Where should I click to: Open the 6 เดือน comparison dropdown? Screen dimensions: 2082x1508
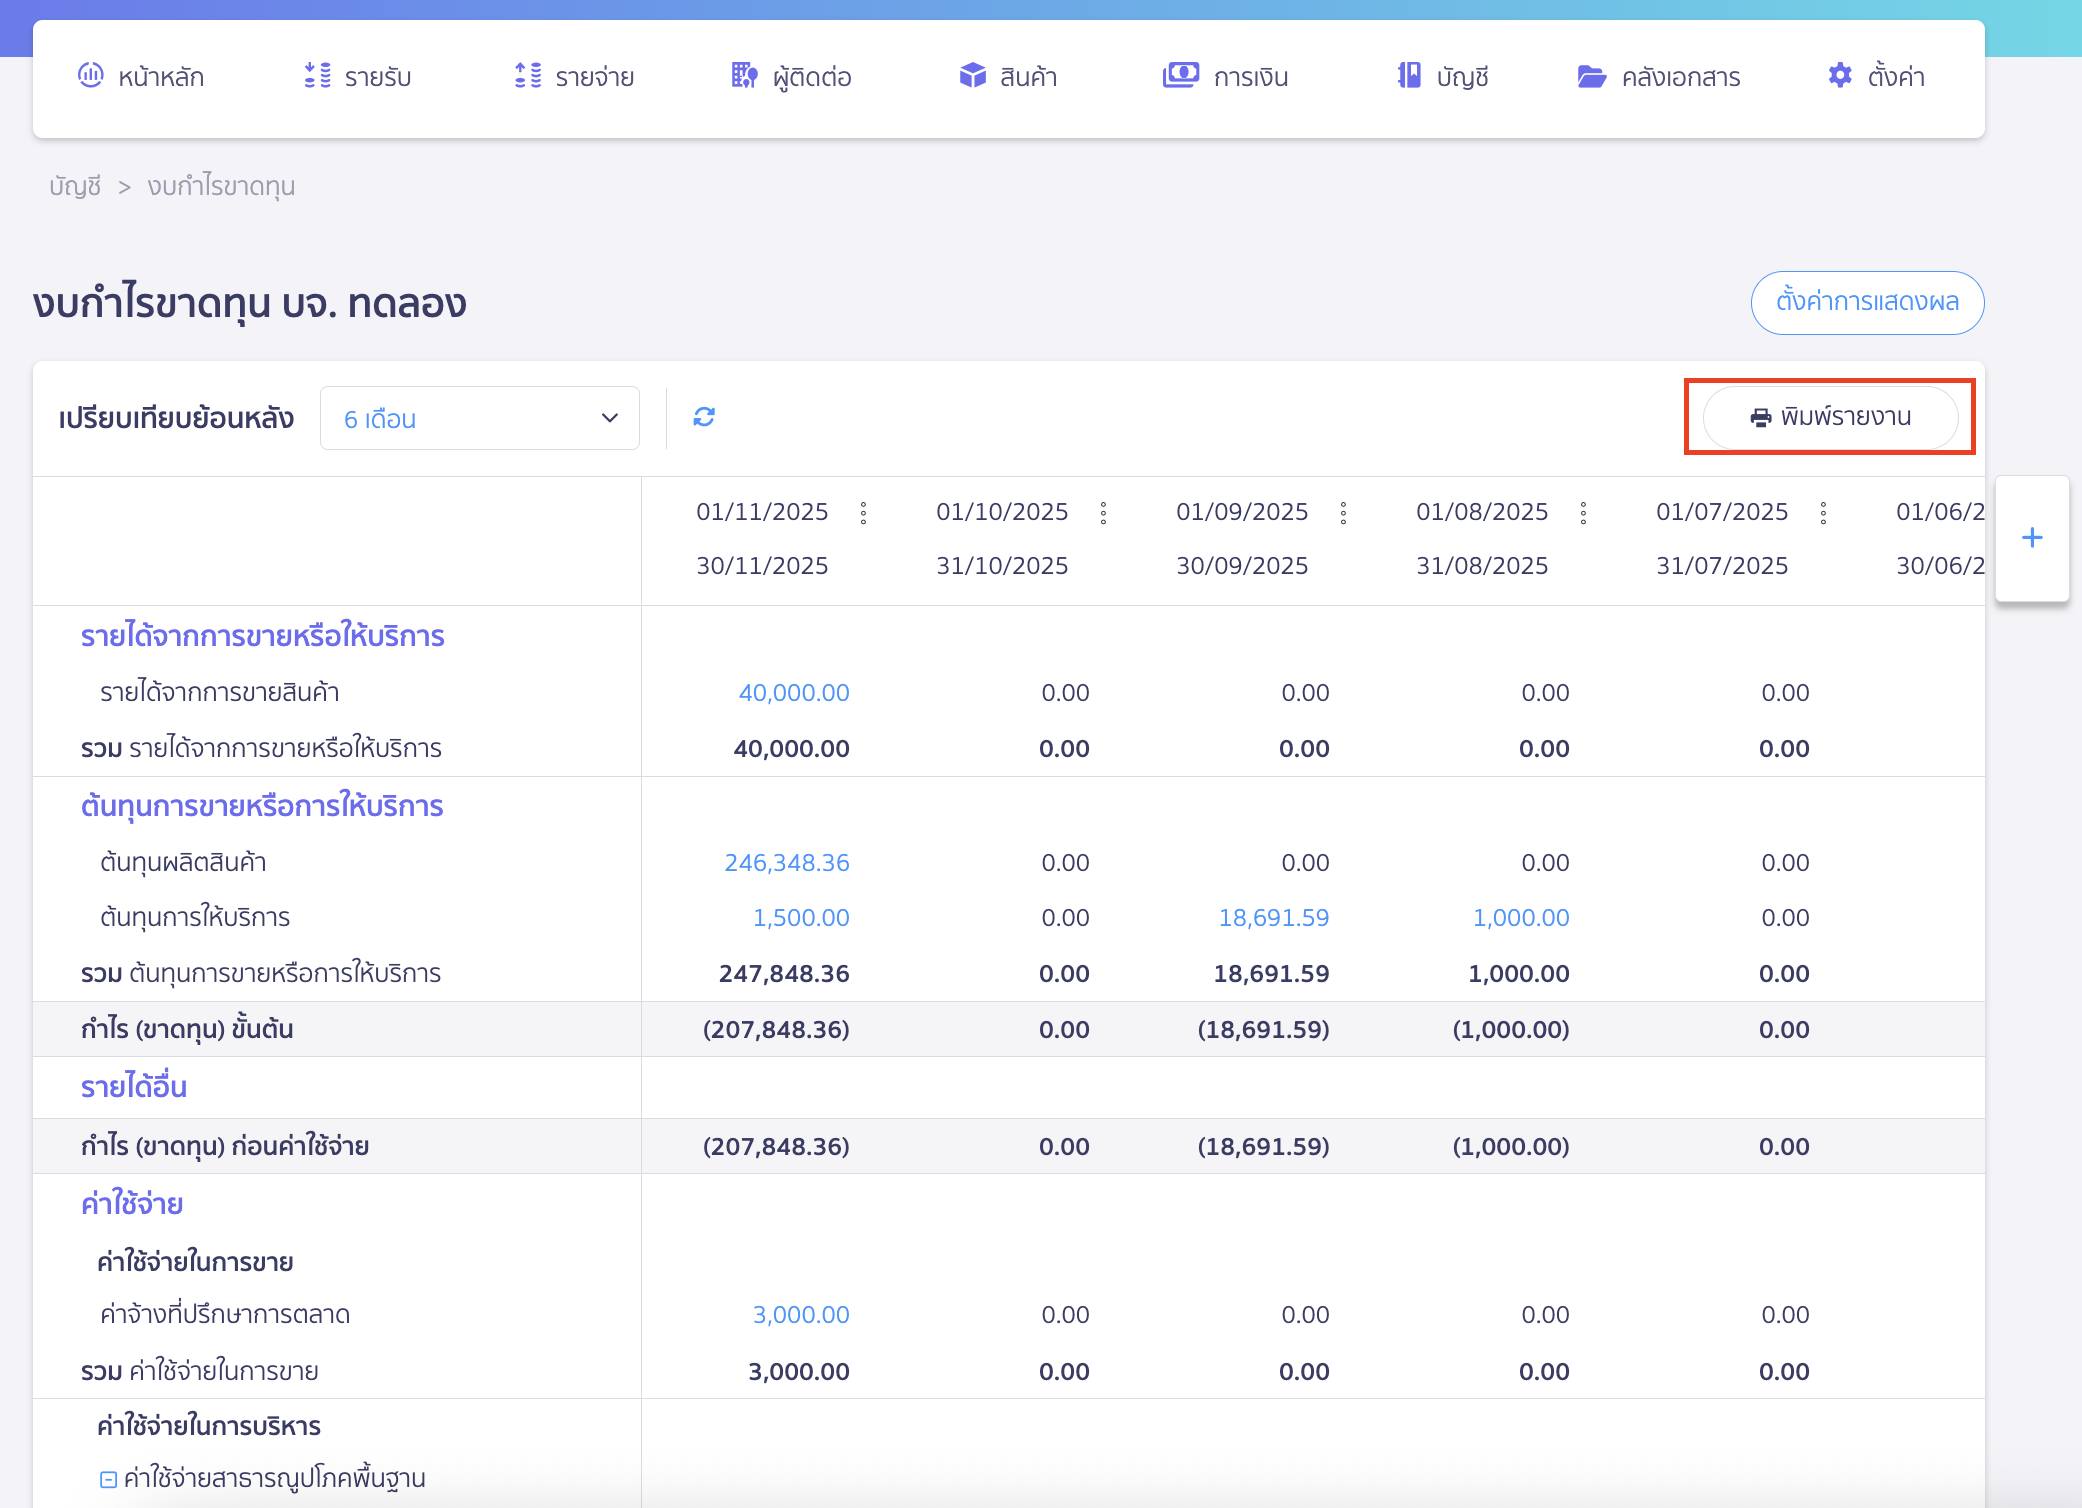[480, 418]
